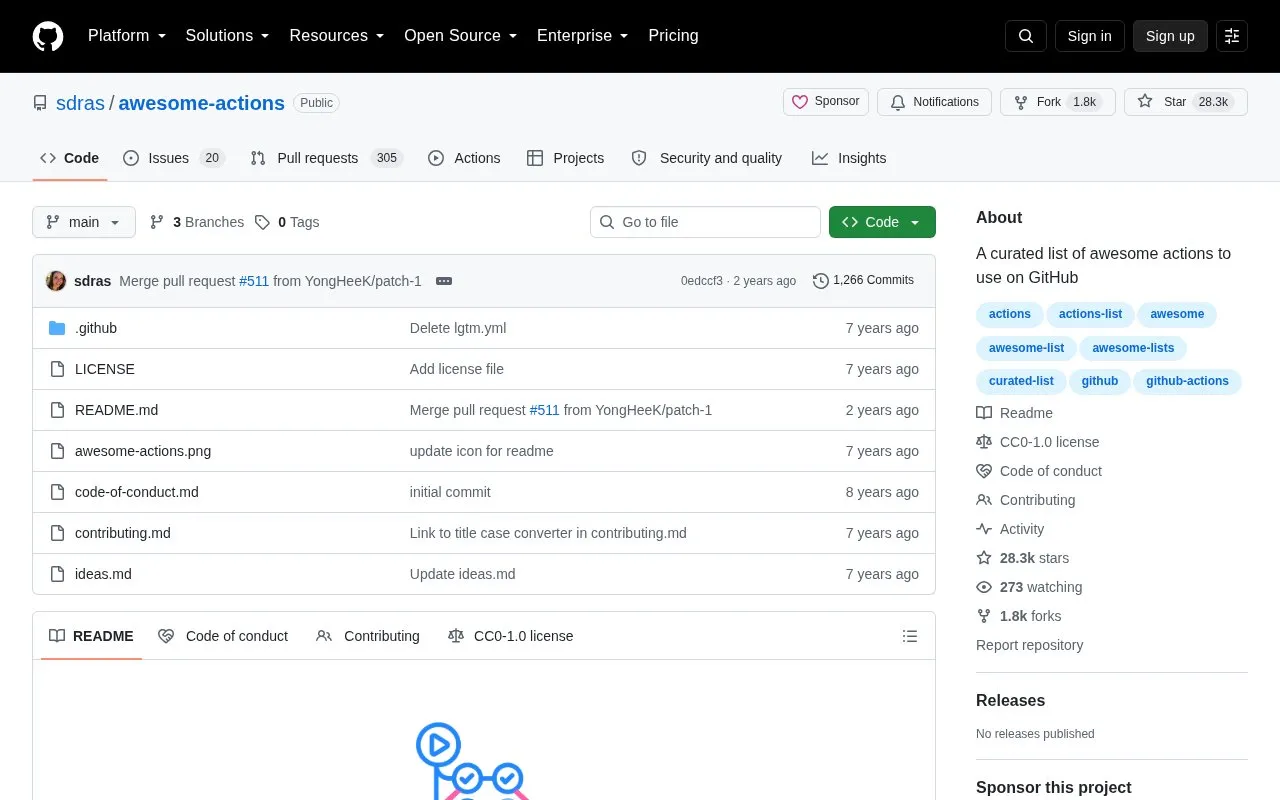Open the CC0-1.0 license sidebar link
This screenshot has height=800, width=1280.
click(1038, 442)
